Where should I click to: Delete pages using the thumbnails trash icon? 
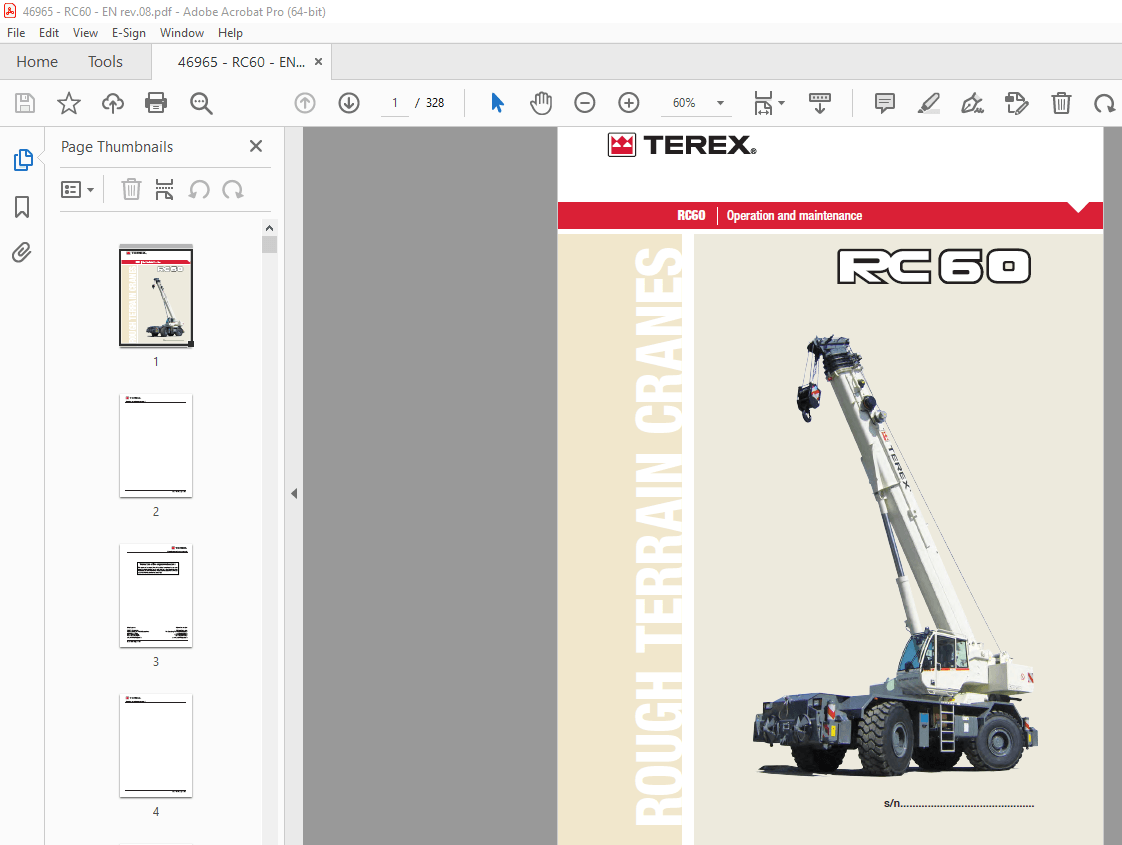click(x=131, y=189)
